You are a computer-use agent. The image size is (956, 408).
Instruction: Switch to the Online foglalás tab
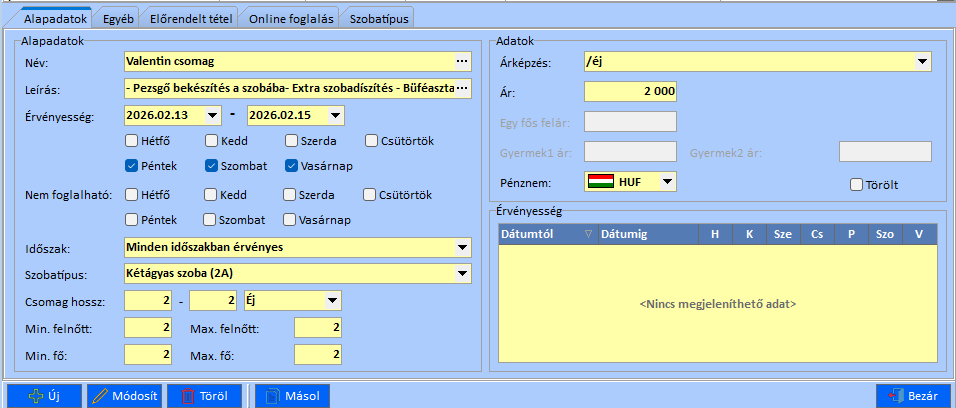(x=290, y=18)
